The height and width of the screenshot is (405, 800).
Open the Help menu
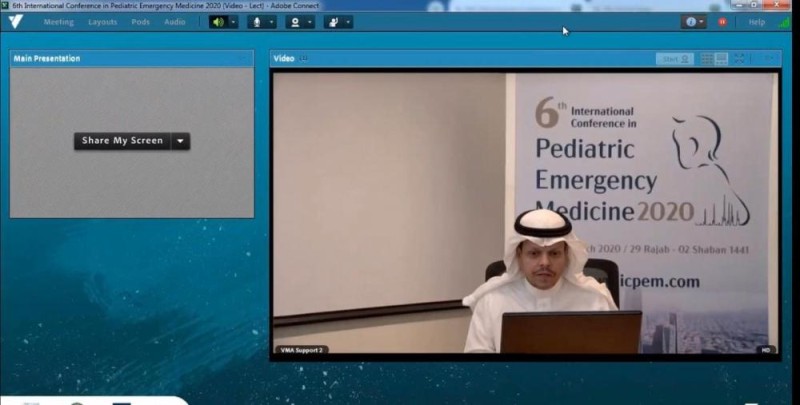(x=757, y=22)
